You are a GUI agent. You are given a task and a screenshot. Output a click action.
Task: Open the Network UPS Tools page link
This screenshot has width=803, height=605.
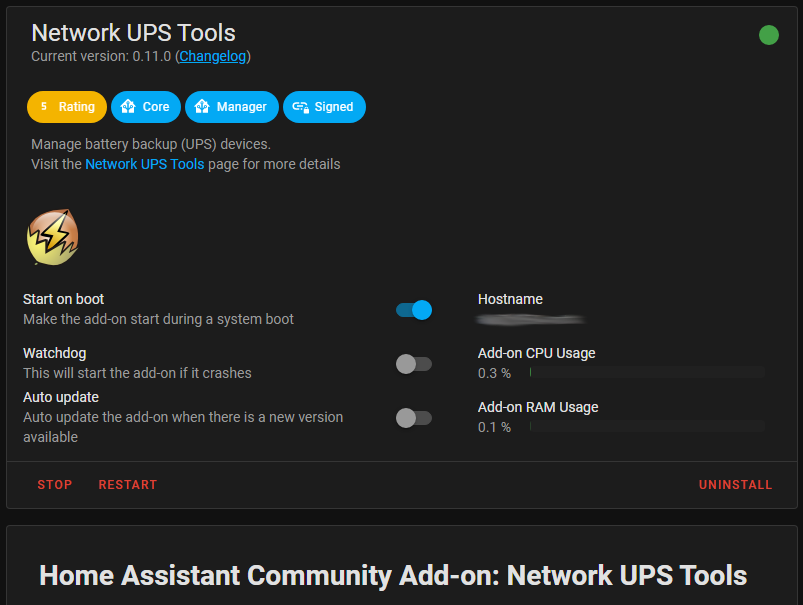pyautogui.click(x=144, y=164)
